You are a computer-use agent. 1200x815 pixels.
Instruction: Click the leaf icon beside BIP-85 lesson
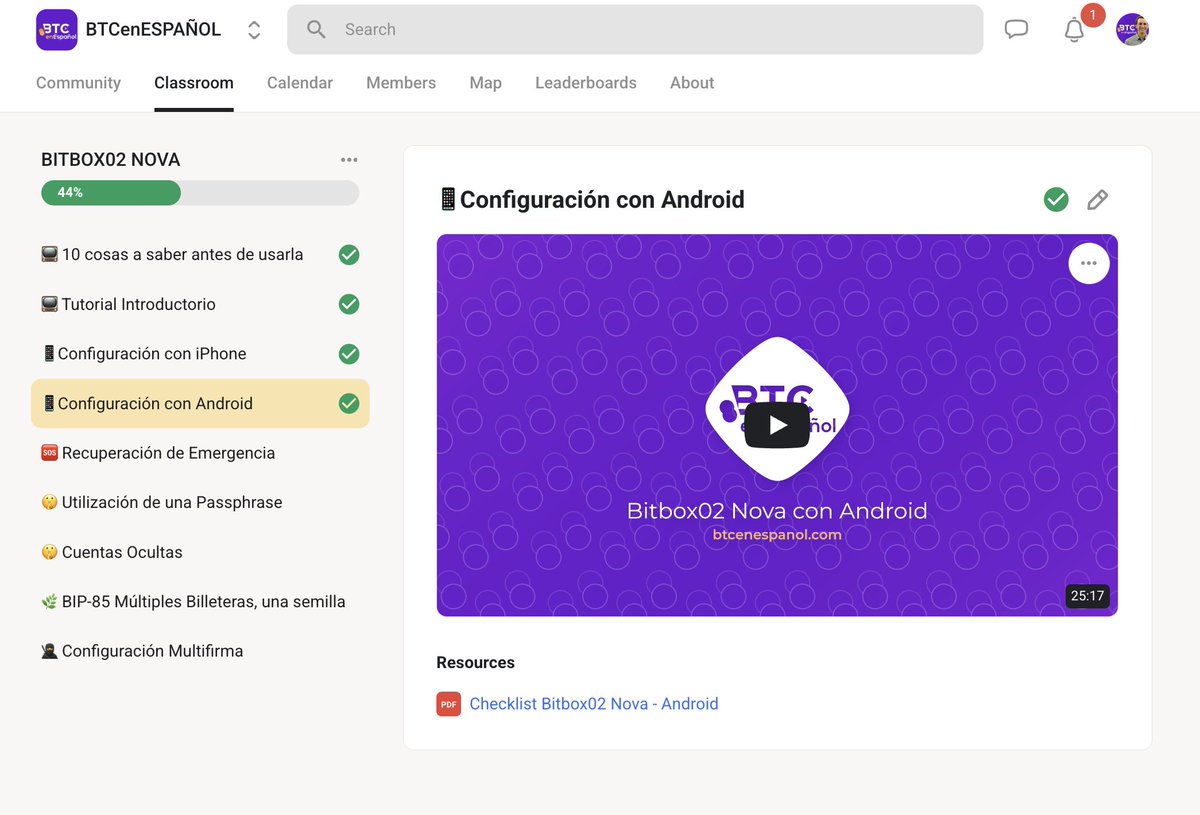tap(49, 602)
